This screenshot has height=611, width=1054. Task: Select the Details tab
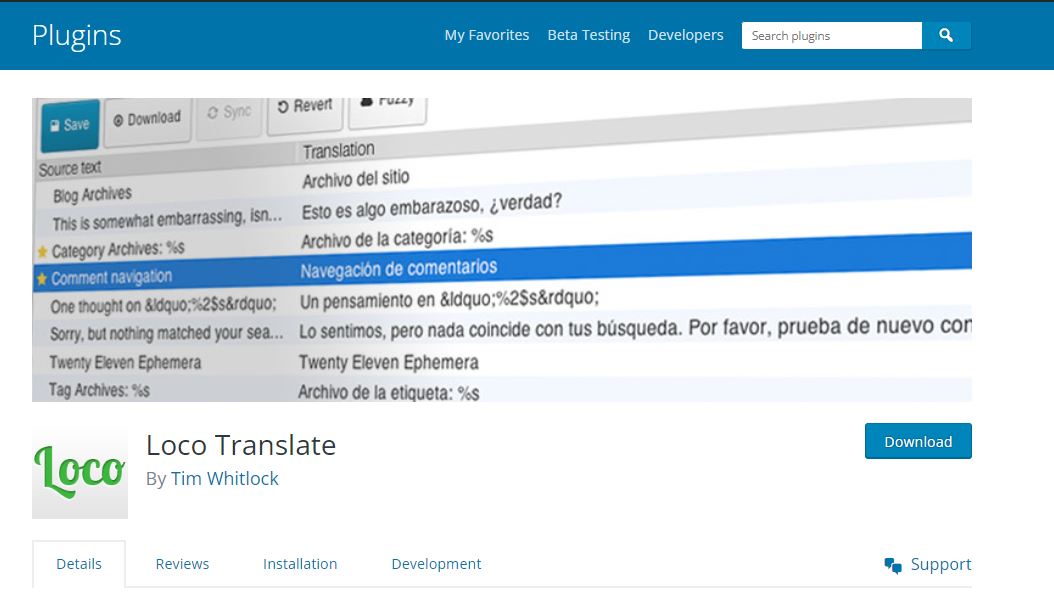point(79,564)
